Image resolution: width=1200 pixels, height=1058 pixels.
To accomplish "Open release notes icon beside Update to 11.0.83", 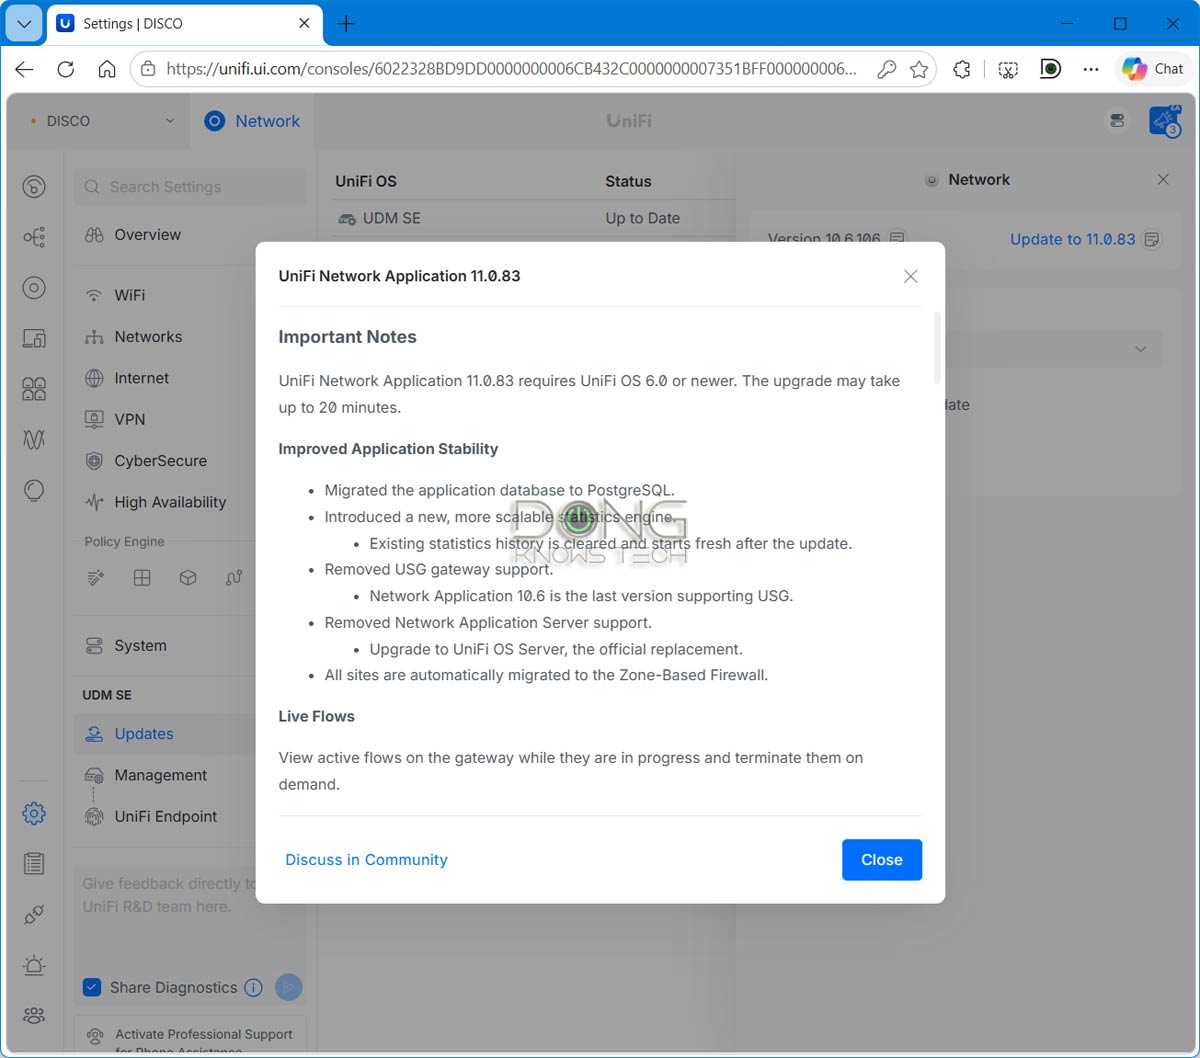I will [x=1152, y=239].
